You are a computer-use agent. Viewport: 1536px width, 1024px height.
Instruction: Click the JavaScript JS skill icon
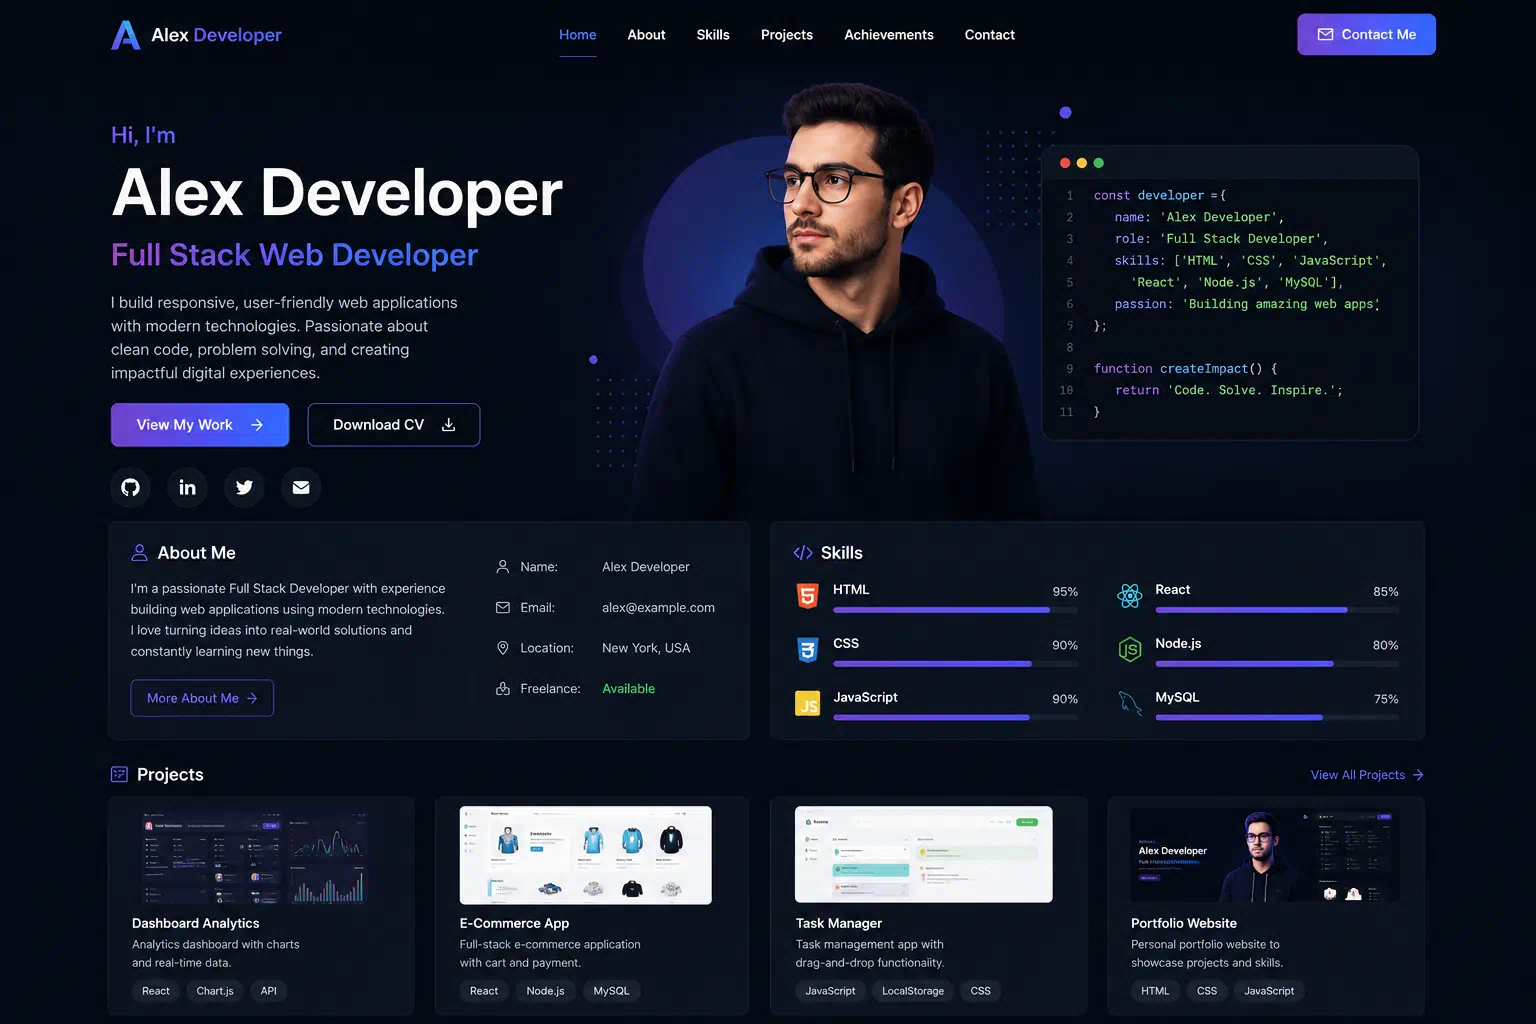click(x=807, y=704)
